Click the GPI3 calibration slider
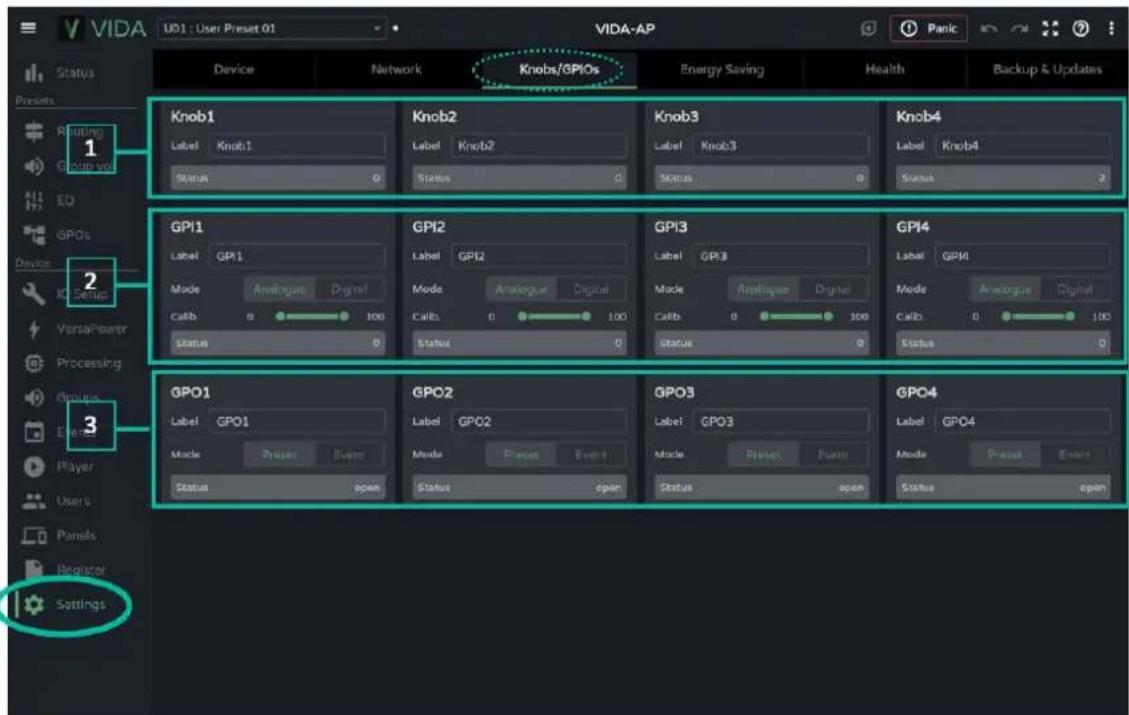Image resolution: width=1129 pixels, height=715 pixels. [796, 317]
